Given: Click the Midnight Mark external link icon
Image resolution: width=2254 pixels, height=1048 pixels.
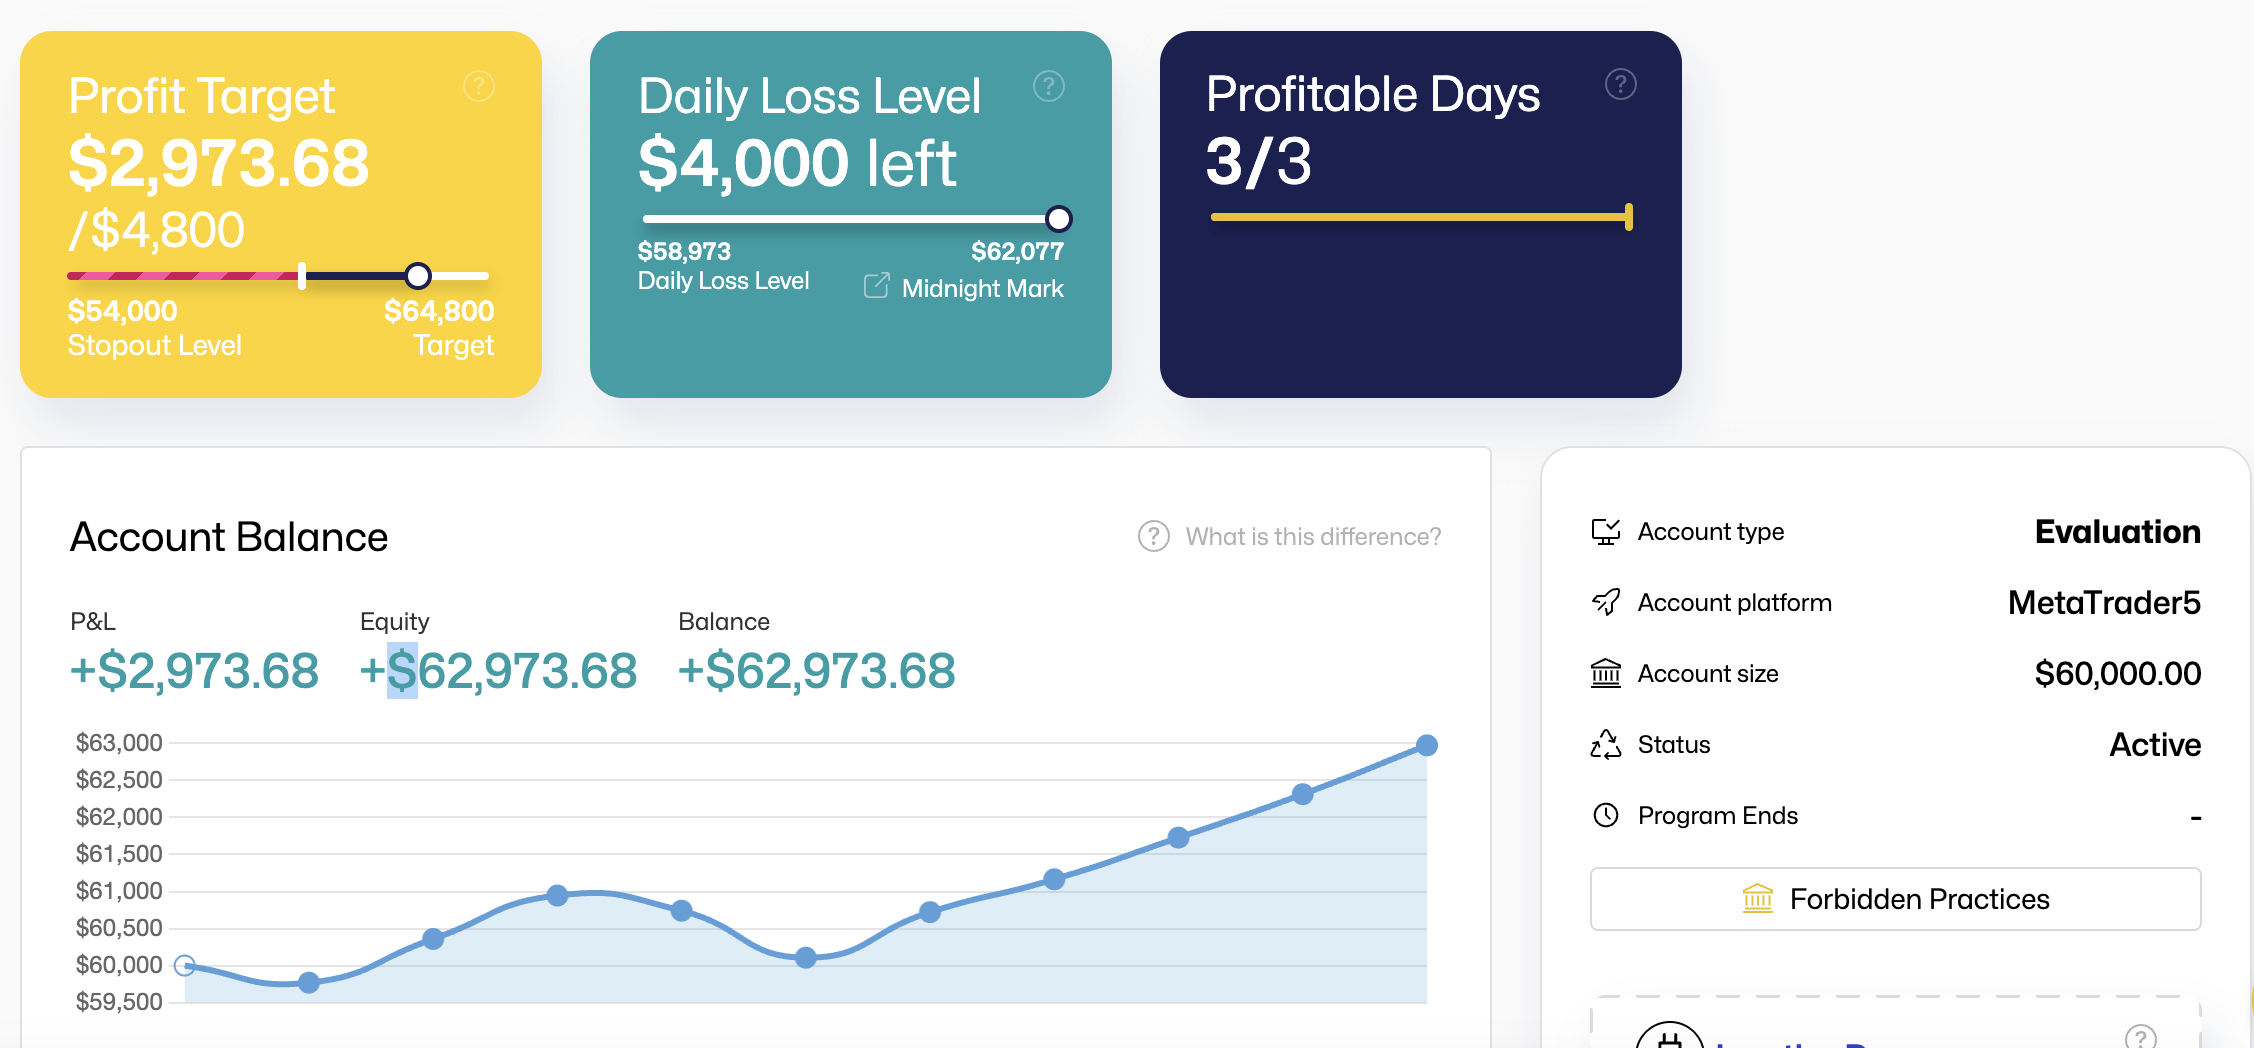Looking at the screenshot, I should pyautogui.click(x=875, y=286).
